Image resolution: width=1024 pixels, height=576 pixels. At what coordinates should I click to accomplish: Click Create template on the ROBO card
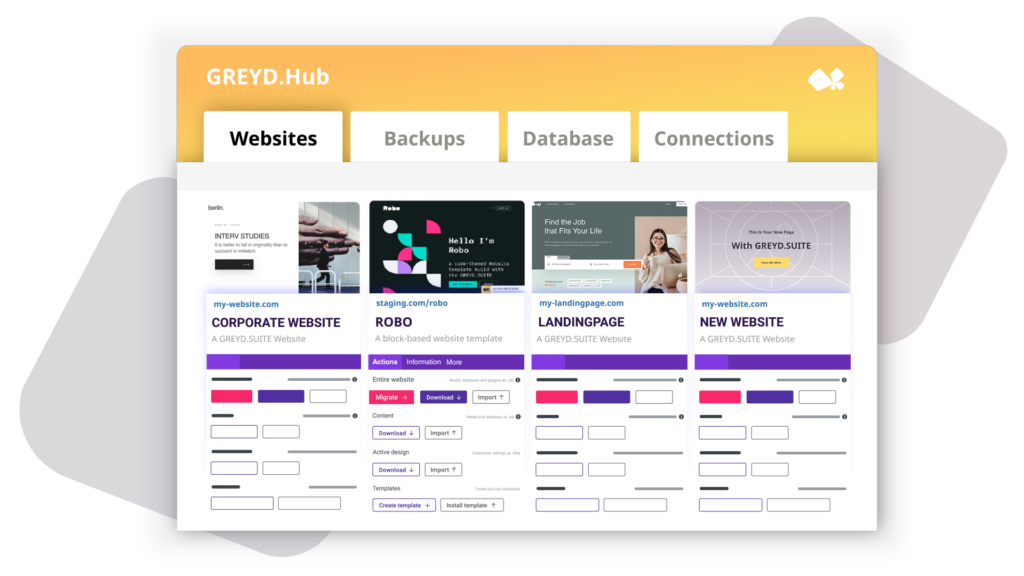[x=403, y=504]
